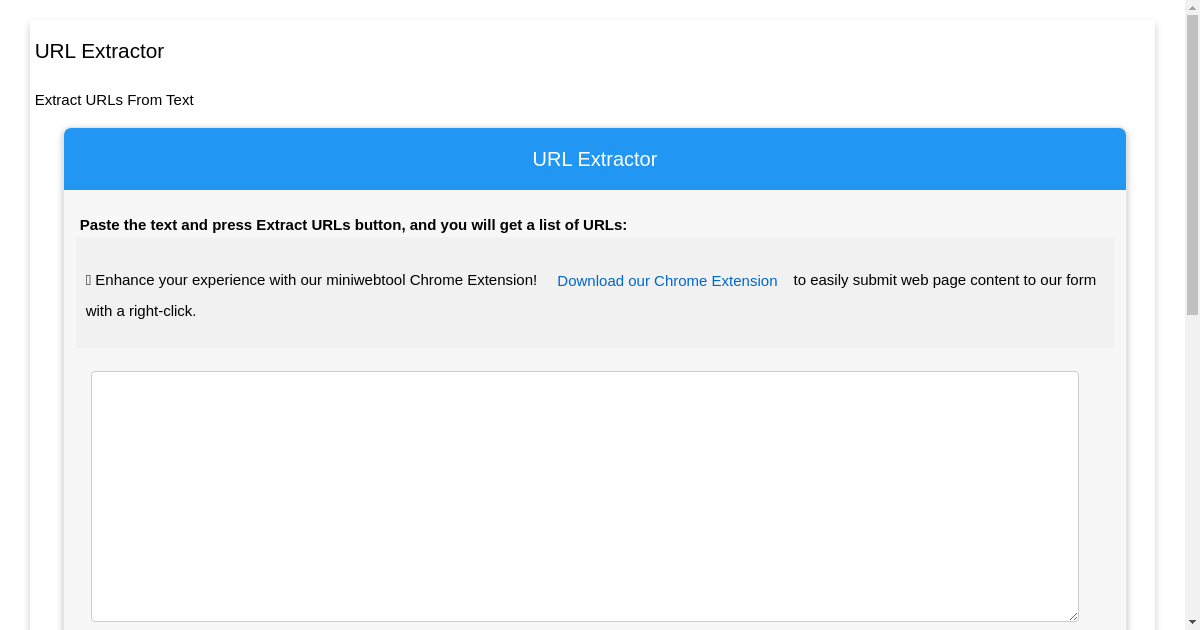The image size is (1200, 630).
Task: Click the vertical scrollbar thumb
Action: 1193,160
